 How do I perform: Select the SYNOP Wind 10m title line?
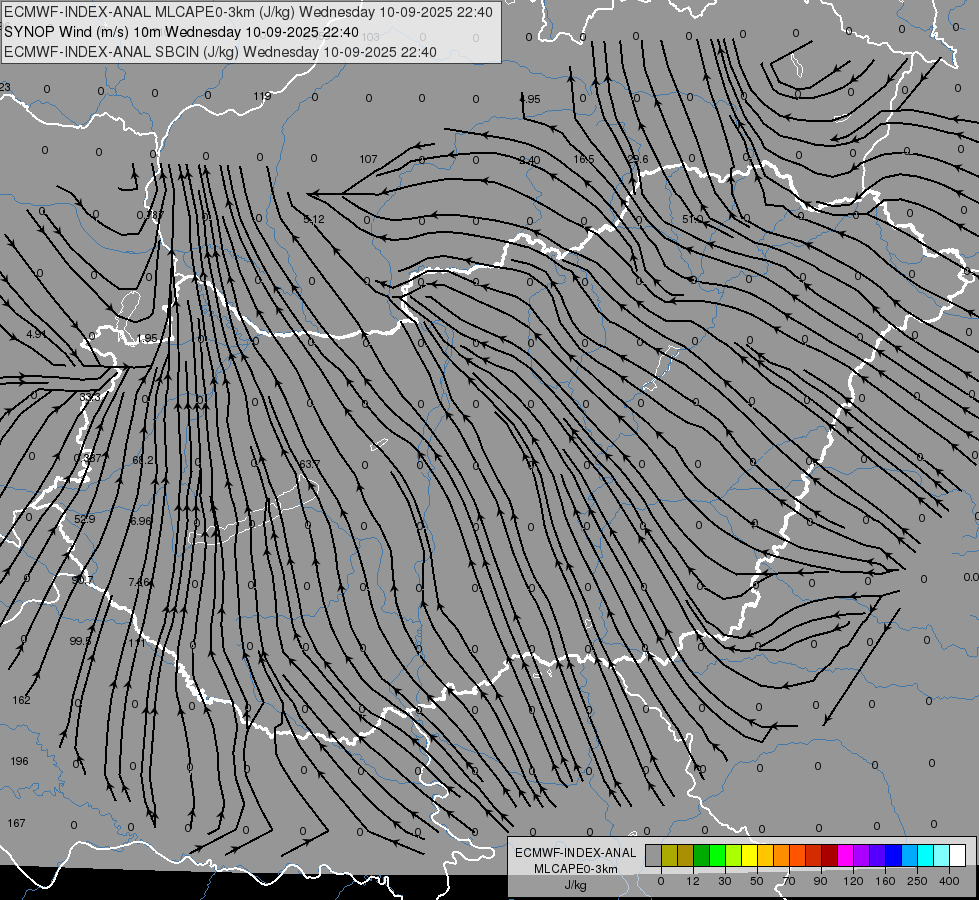pyautogui.click(x=181, y=32)
